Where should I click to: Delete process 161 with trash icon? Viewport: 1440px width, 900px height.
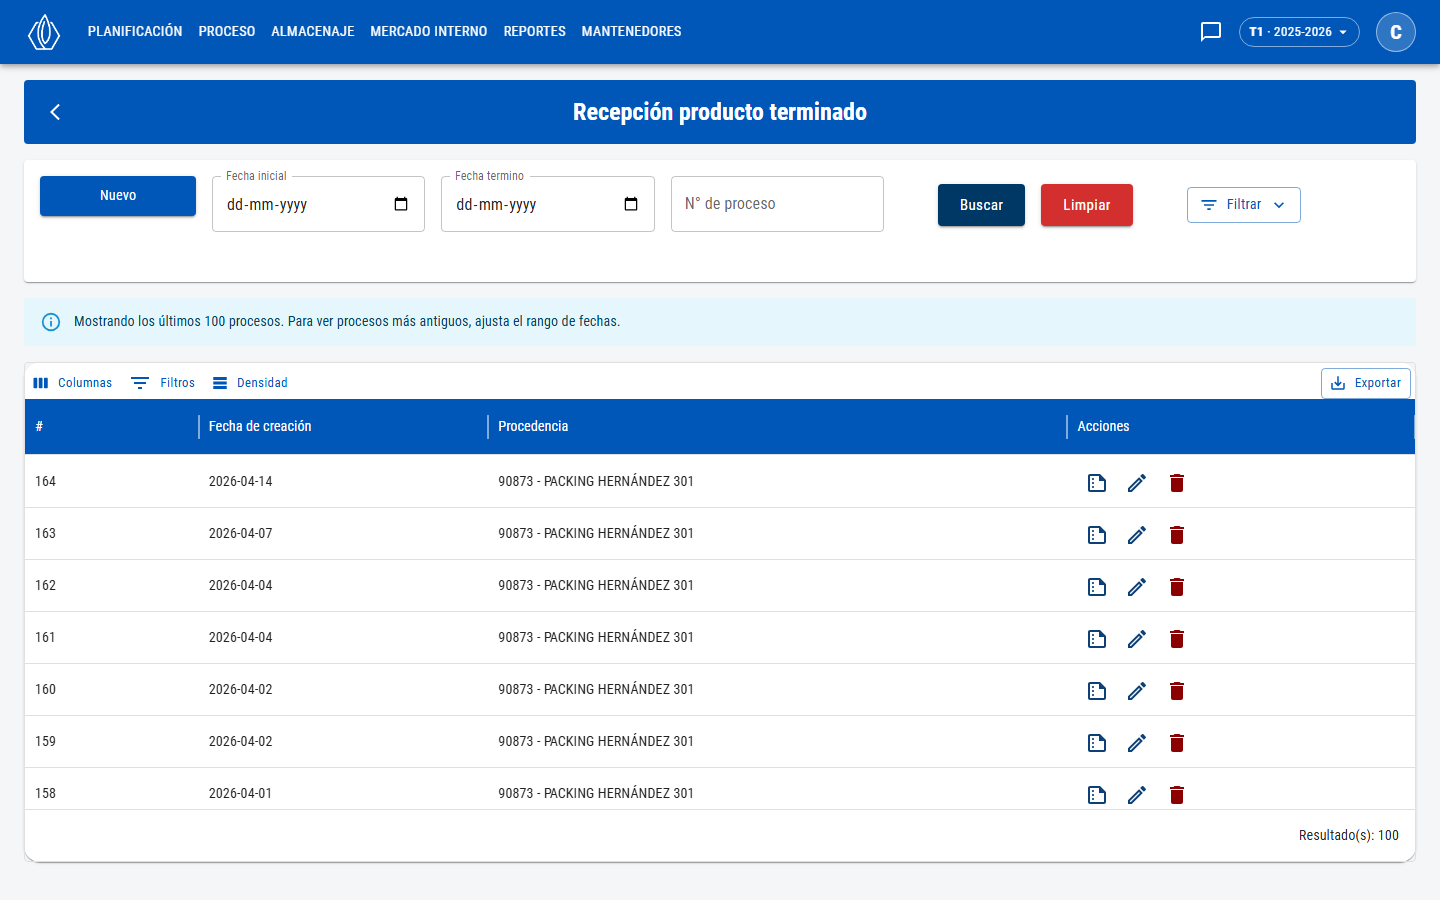click(x=1177, y=639)
